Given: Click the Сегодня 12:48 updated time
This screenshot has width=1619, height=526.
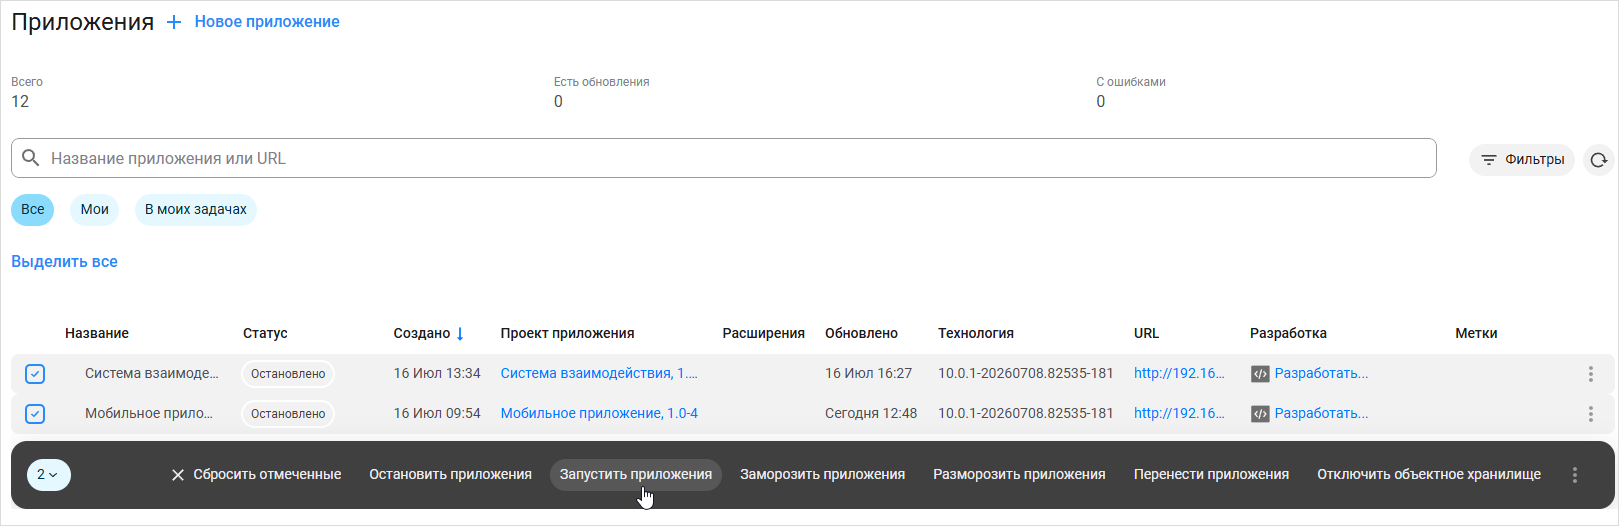Looking at the screenshot, I should [x=871, y=413].
